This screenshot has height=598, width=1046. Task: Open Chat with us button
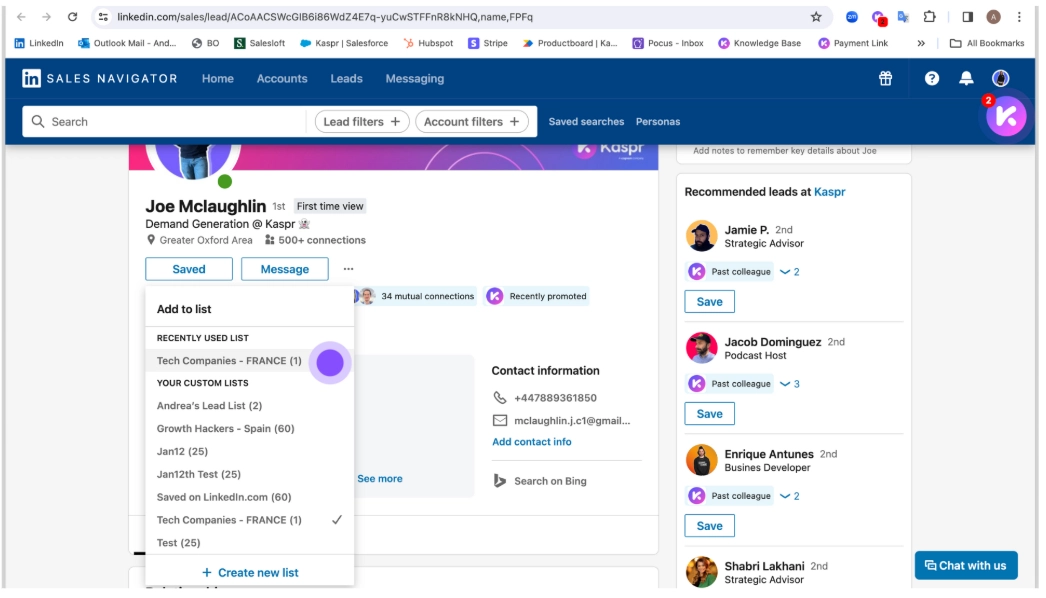pyautogui.click(x=965, y=565)
